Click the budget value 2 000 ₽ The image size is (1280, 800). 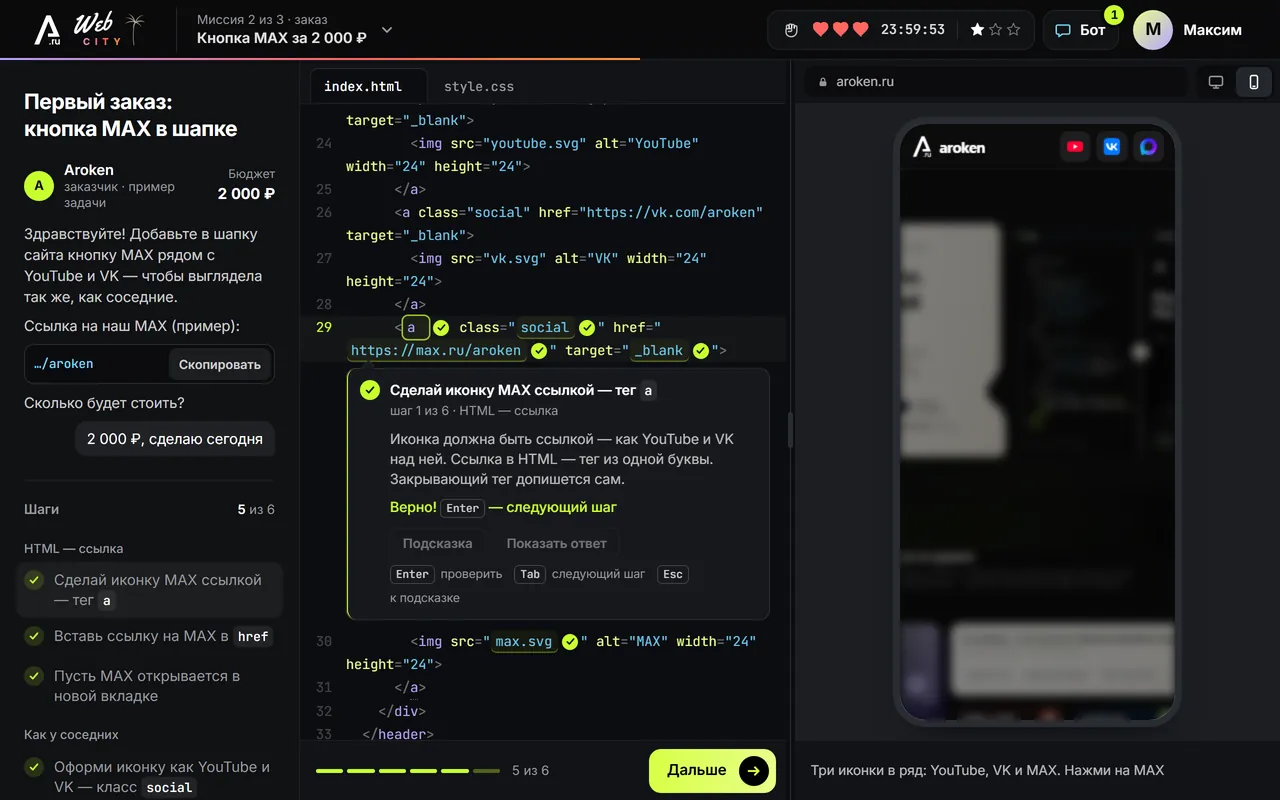click(x=246, y=193)
